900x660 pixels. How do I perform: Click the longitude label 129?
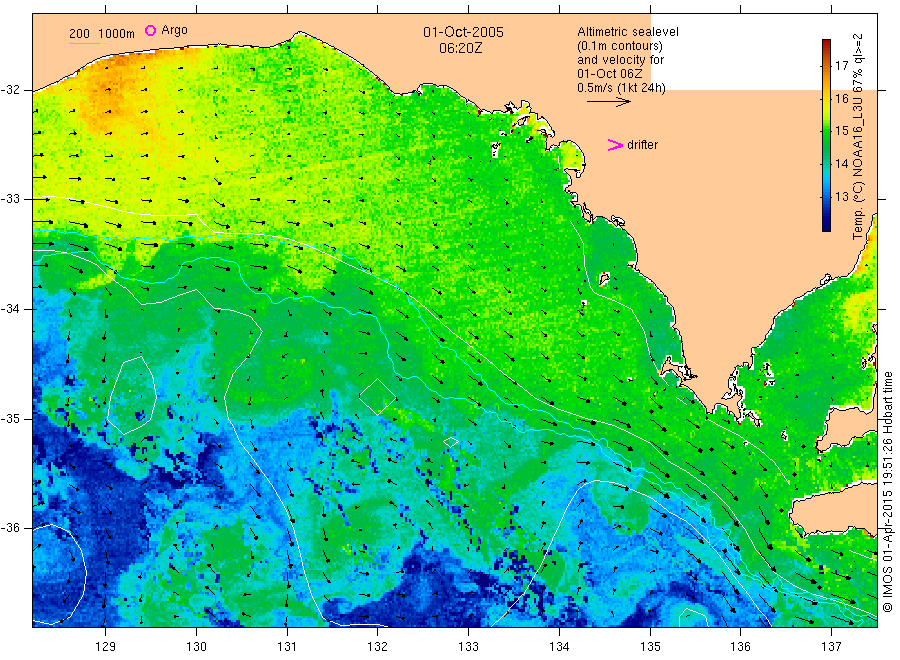pos(106,647)
